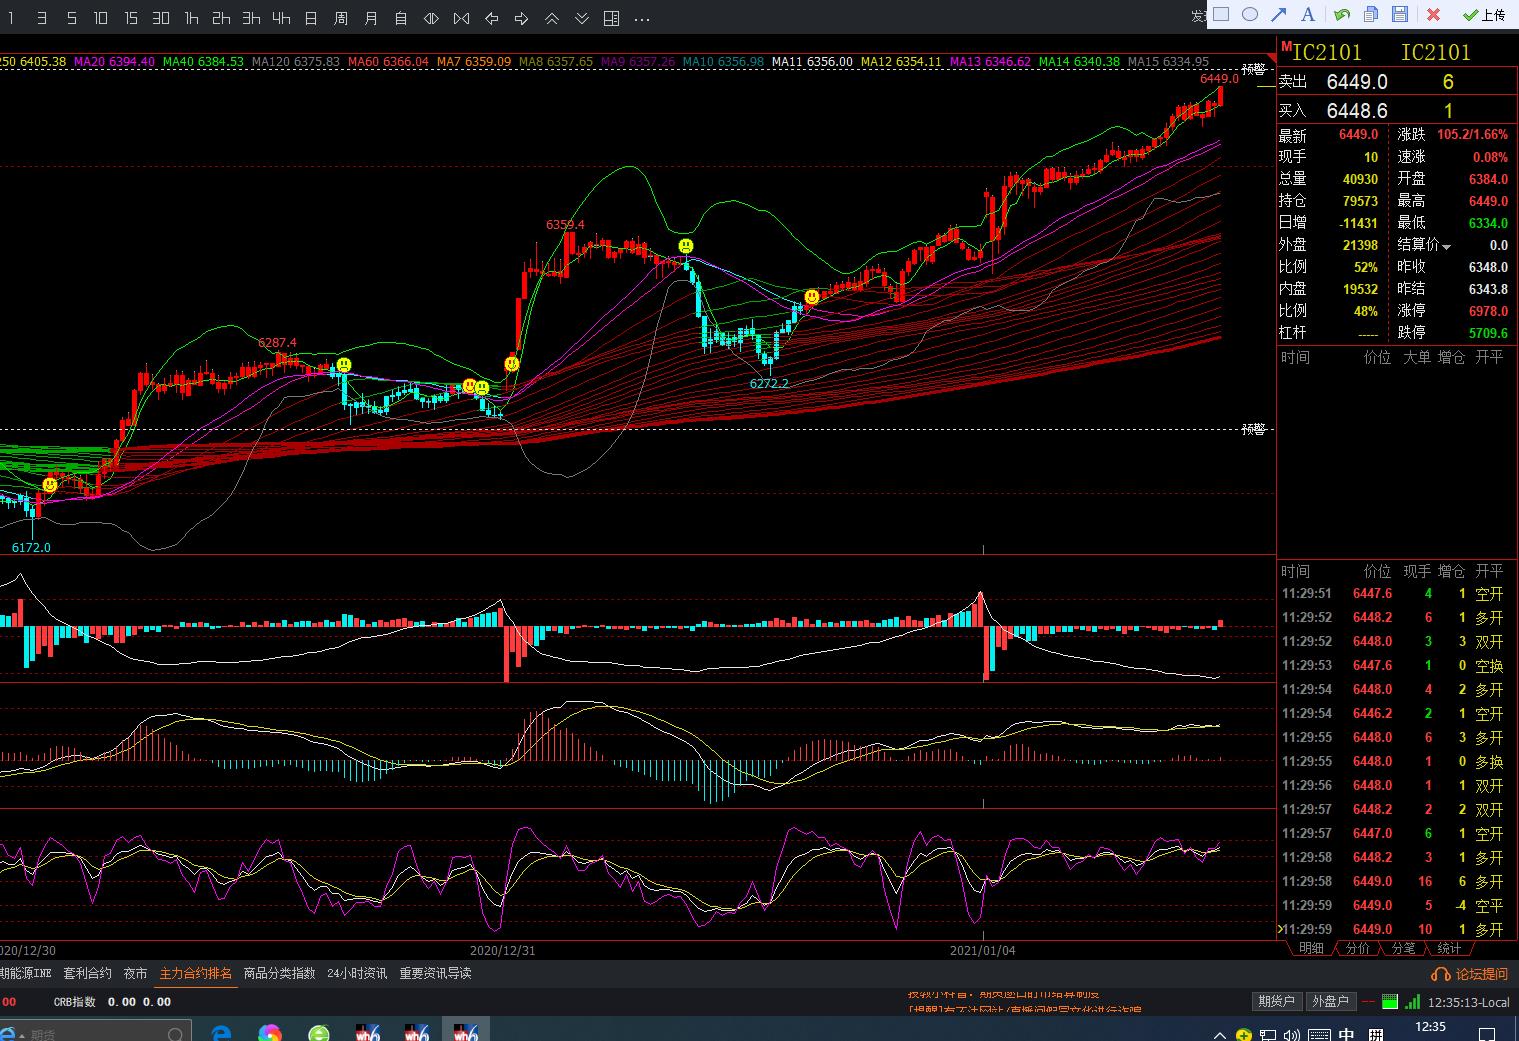Screen dimensions: 1519x1041
Task: Open the 主力合约排名 tab
Action: [x=196, y=973]
